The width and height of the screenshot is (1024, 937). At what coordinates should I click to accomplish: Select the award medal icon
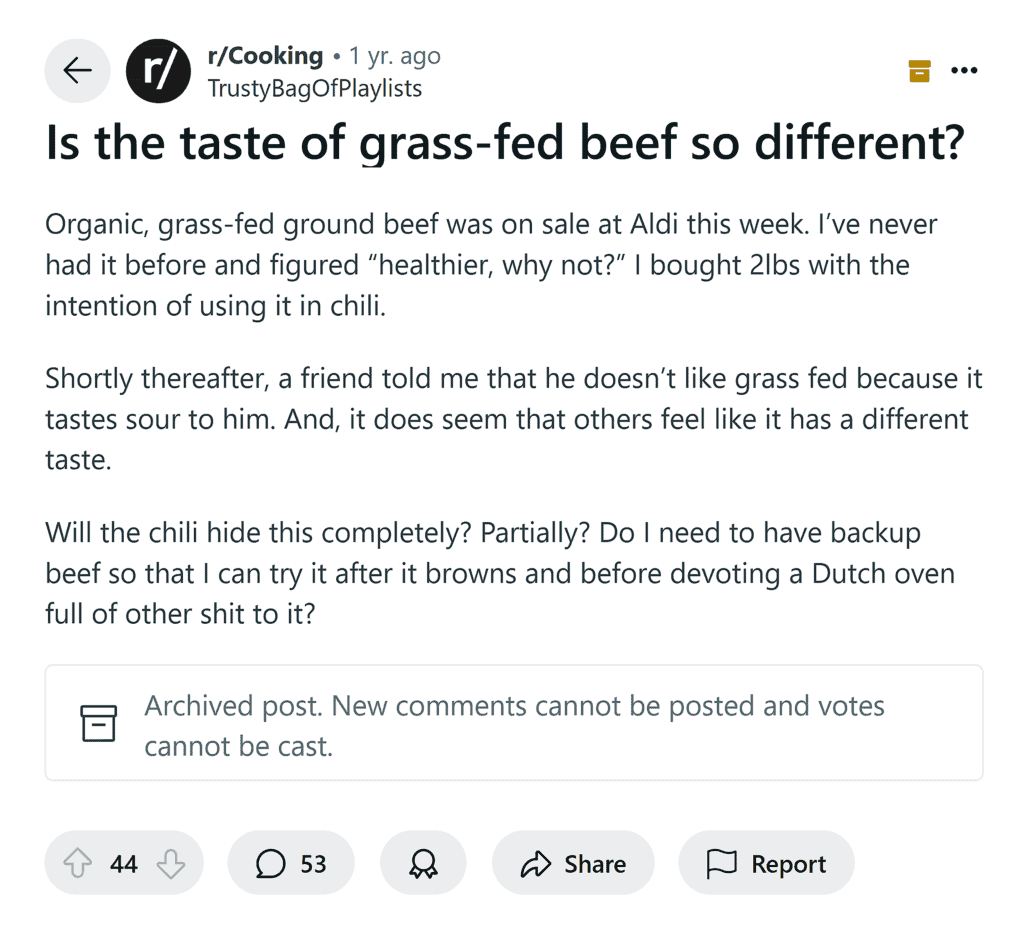point(423,862)
